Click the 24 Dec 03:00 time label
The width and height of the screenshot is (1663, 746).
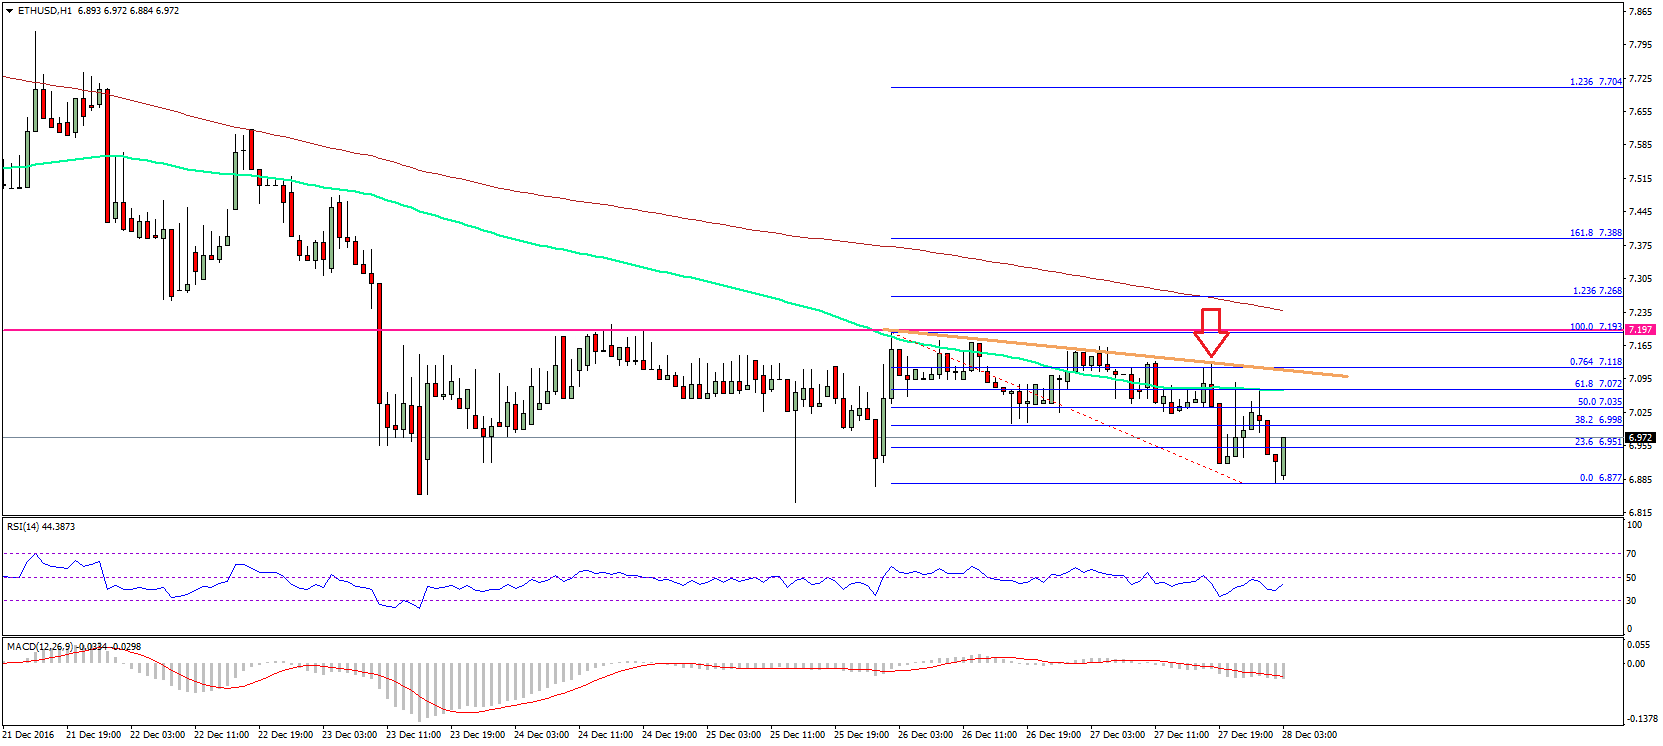(541, 735)
